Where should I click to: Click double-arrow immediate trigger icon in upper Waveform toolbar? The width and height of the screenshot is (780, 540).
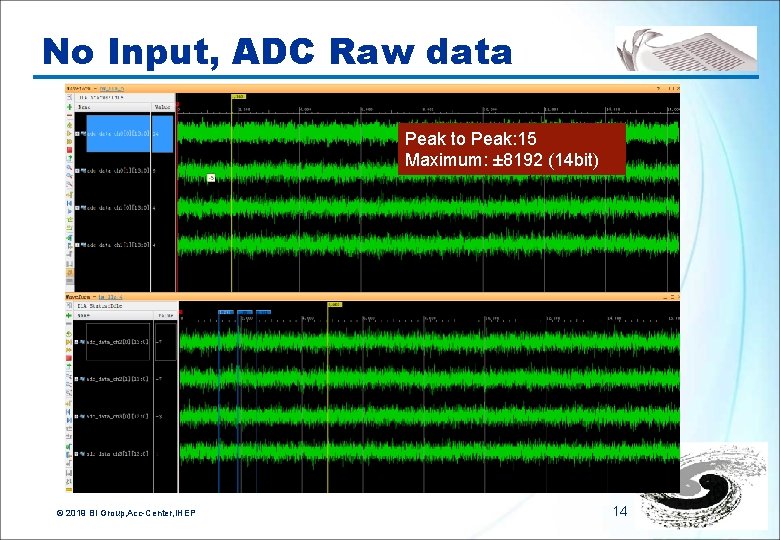(70, 142)
